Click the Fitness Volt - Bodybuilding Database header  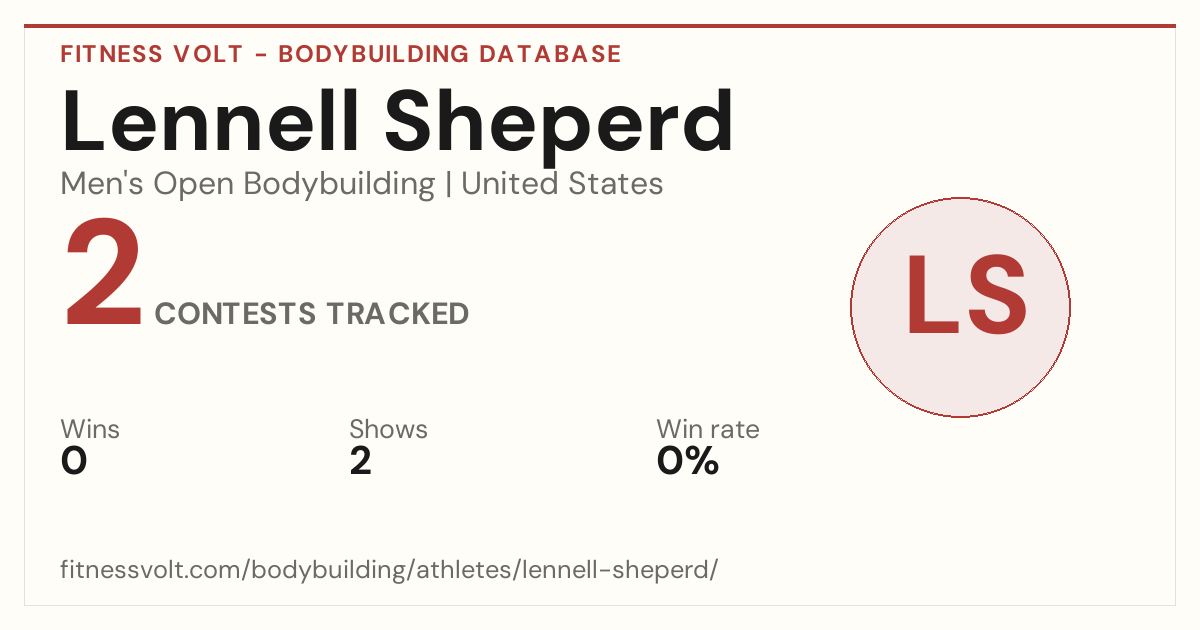tap(341, 54)
